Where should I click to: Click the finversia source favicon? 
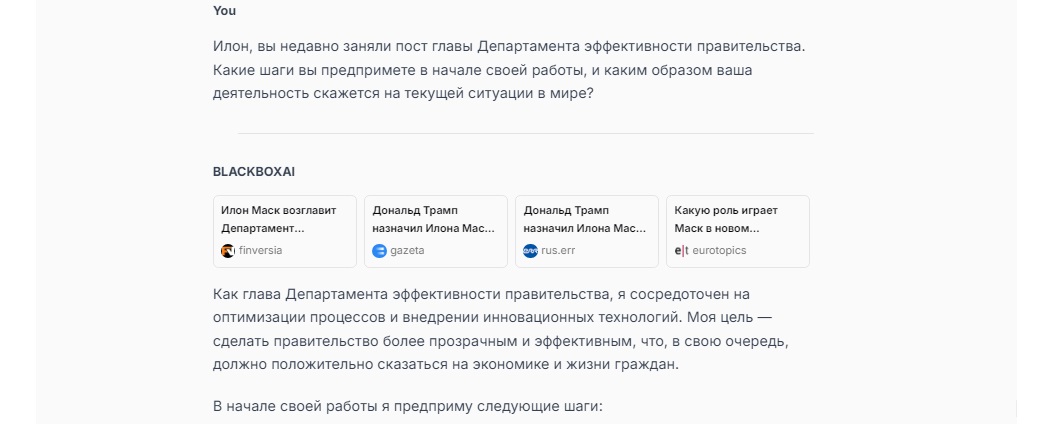(228, 251)
